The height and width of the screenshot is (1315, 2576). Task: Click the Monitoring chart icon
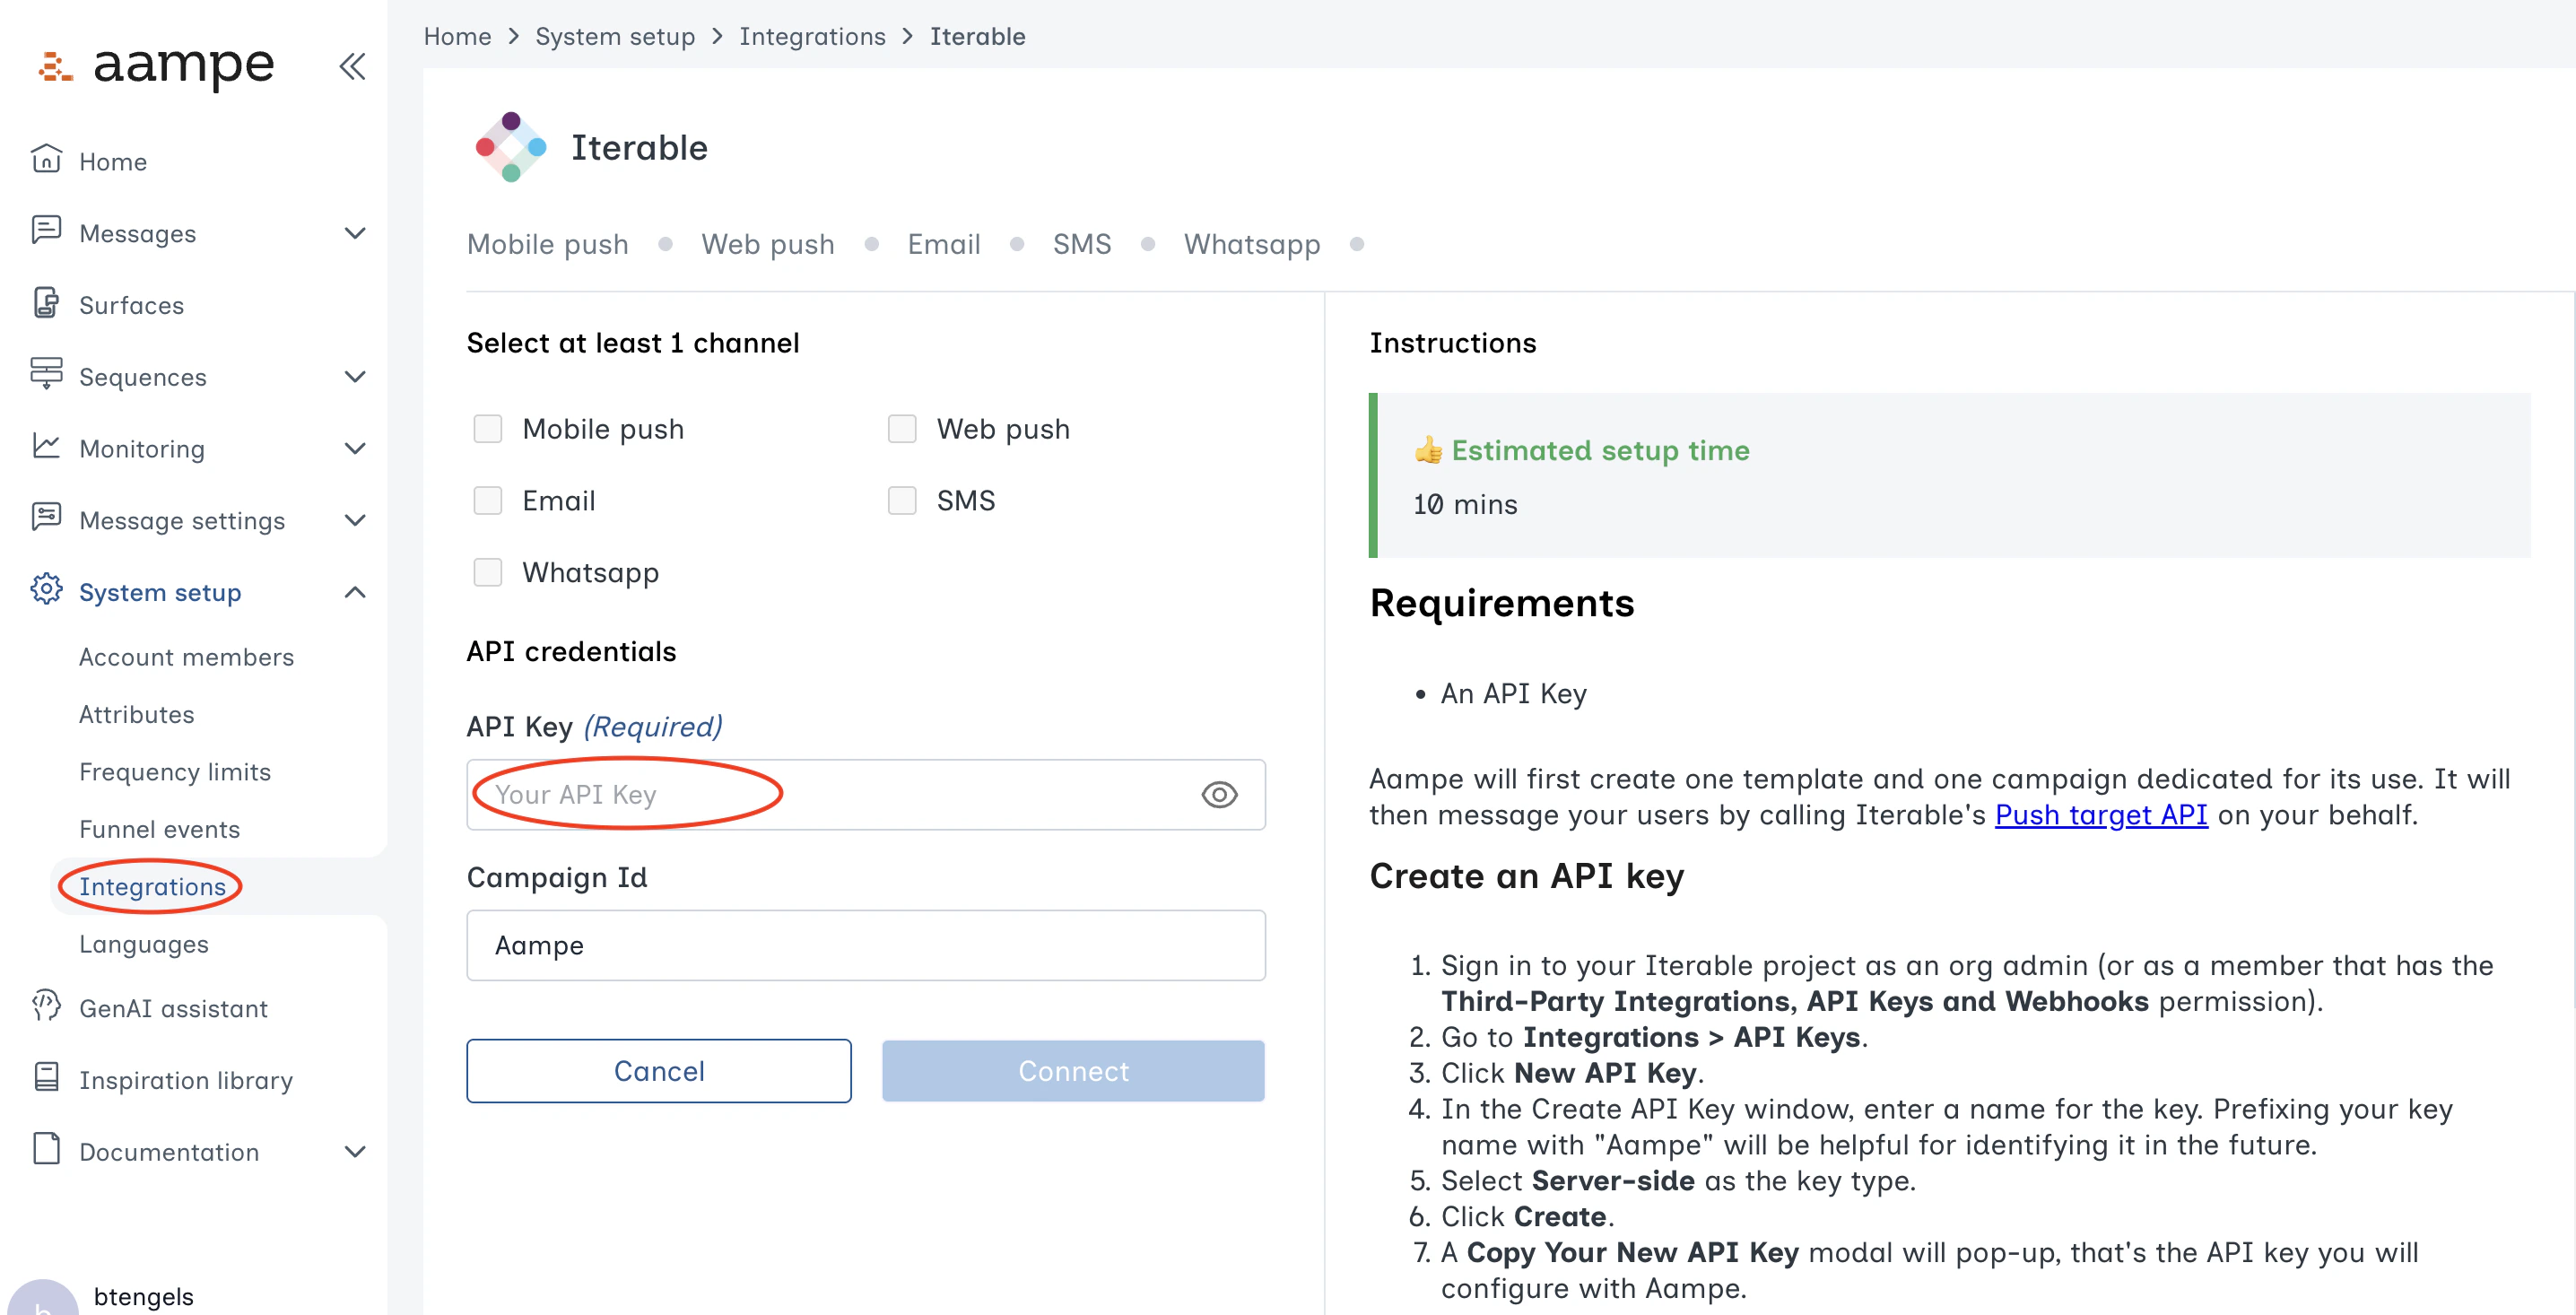pos(46,448)
